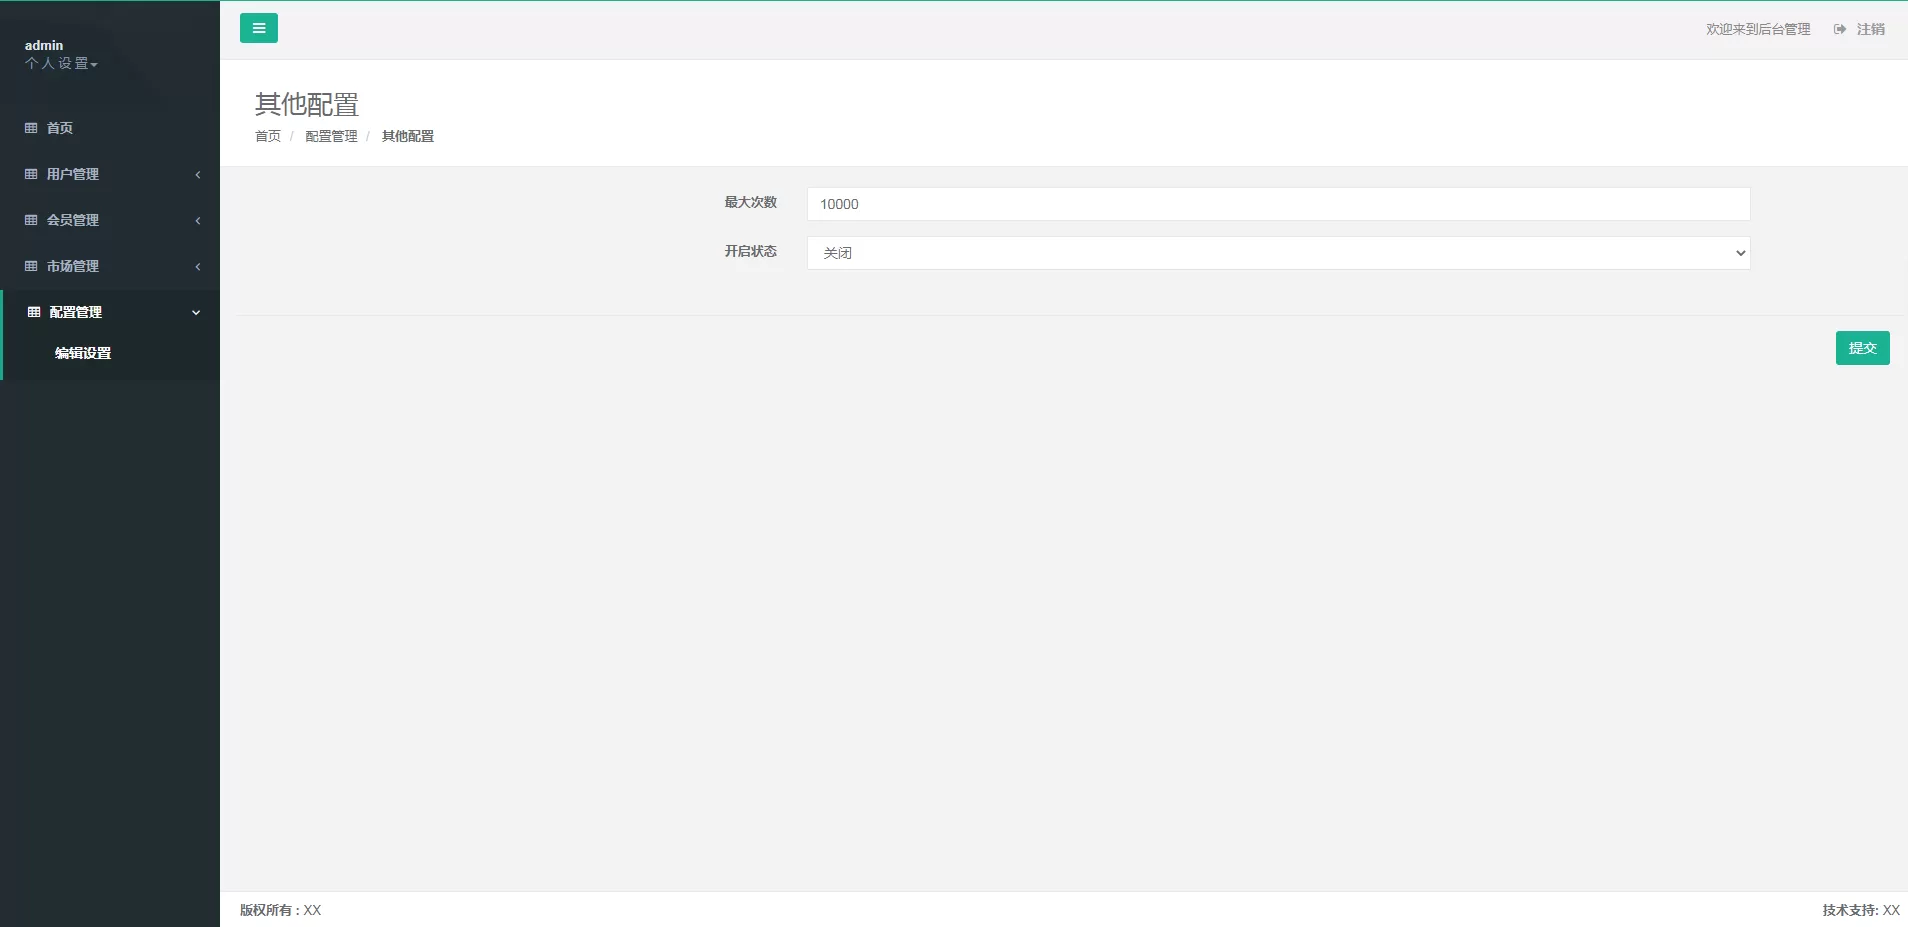Expand the 市场管理 chevron arrow
This screenshot has height=927, width=1908.
[x=198, y=266]
